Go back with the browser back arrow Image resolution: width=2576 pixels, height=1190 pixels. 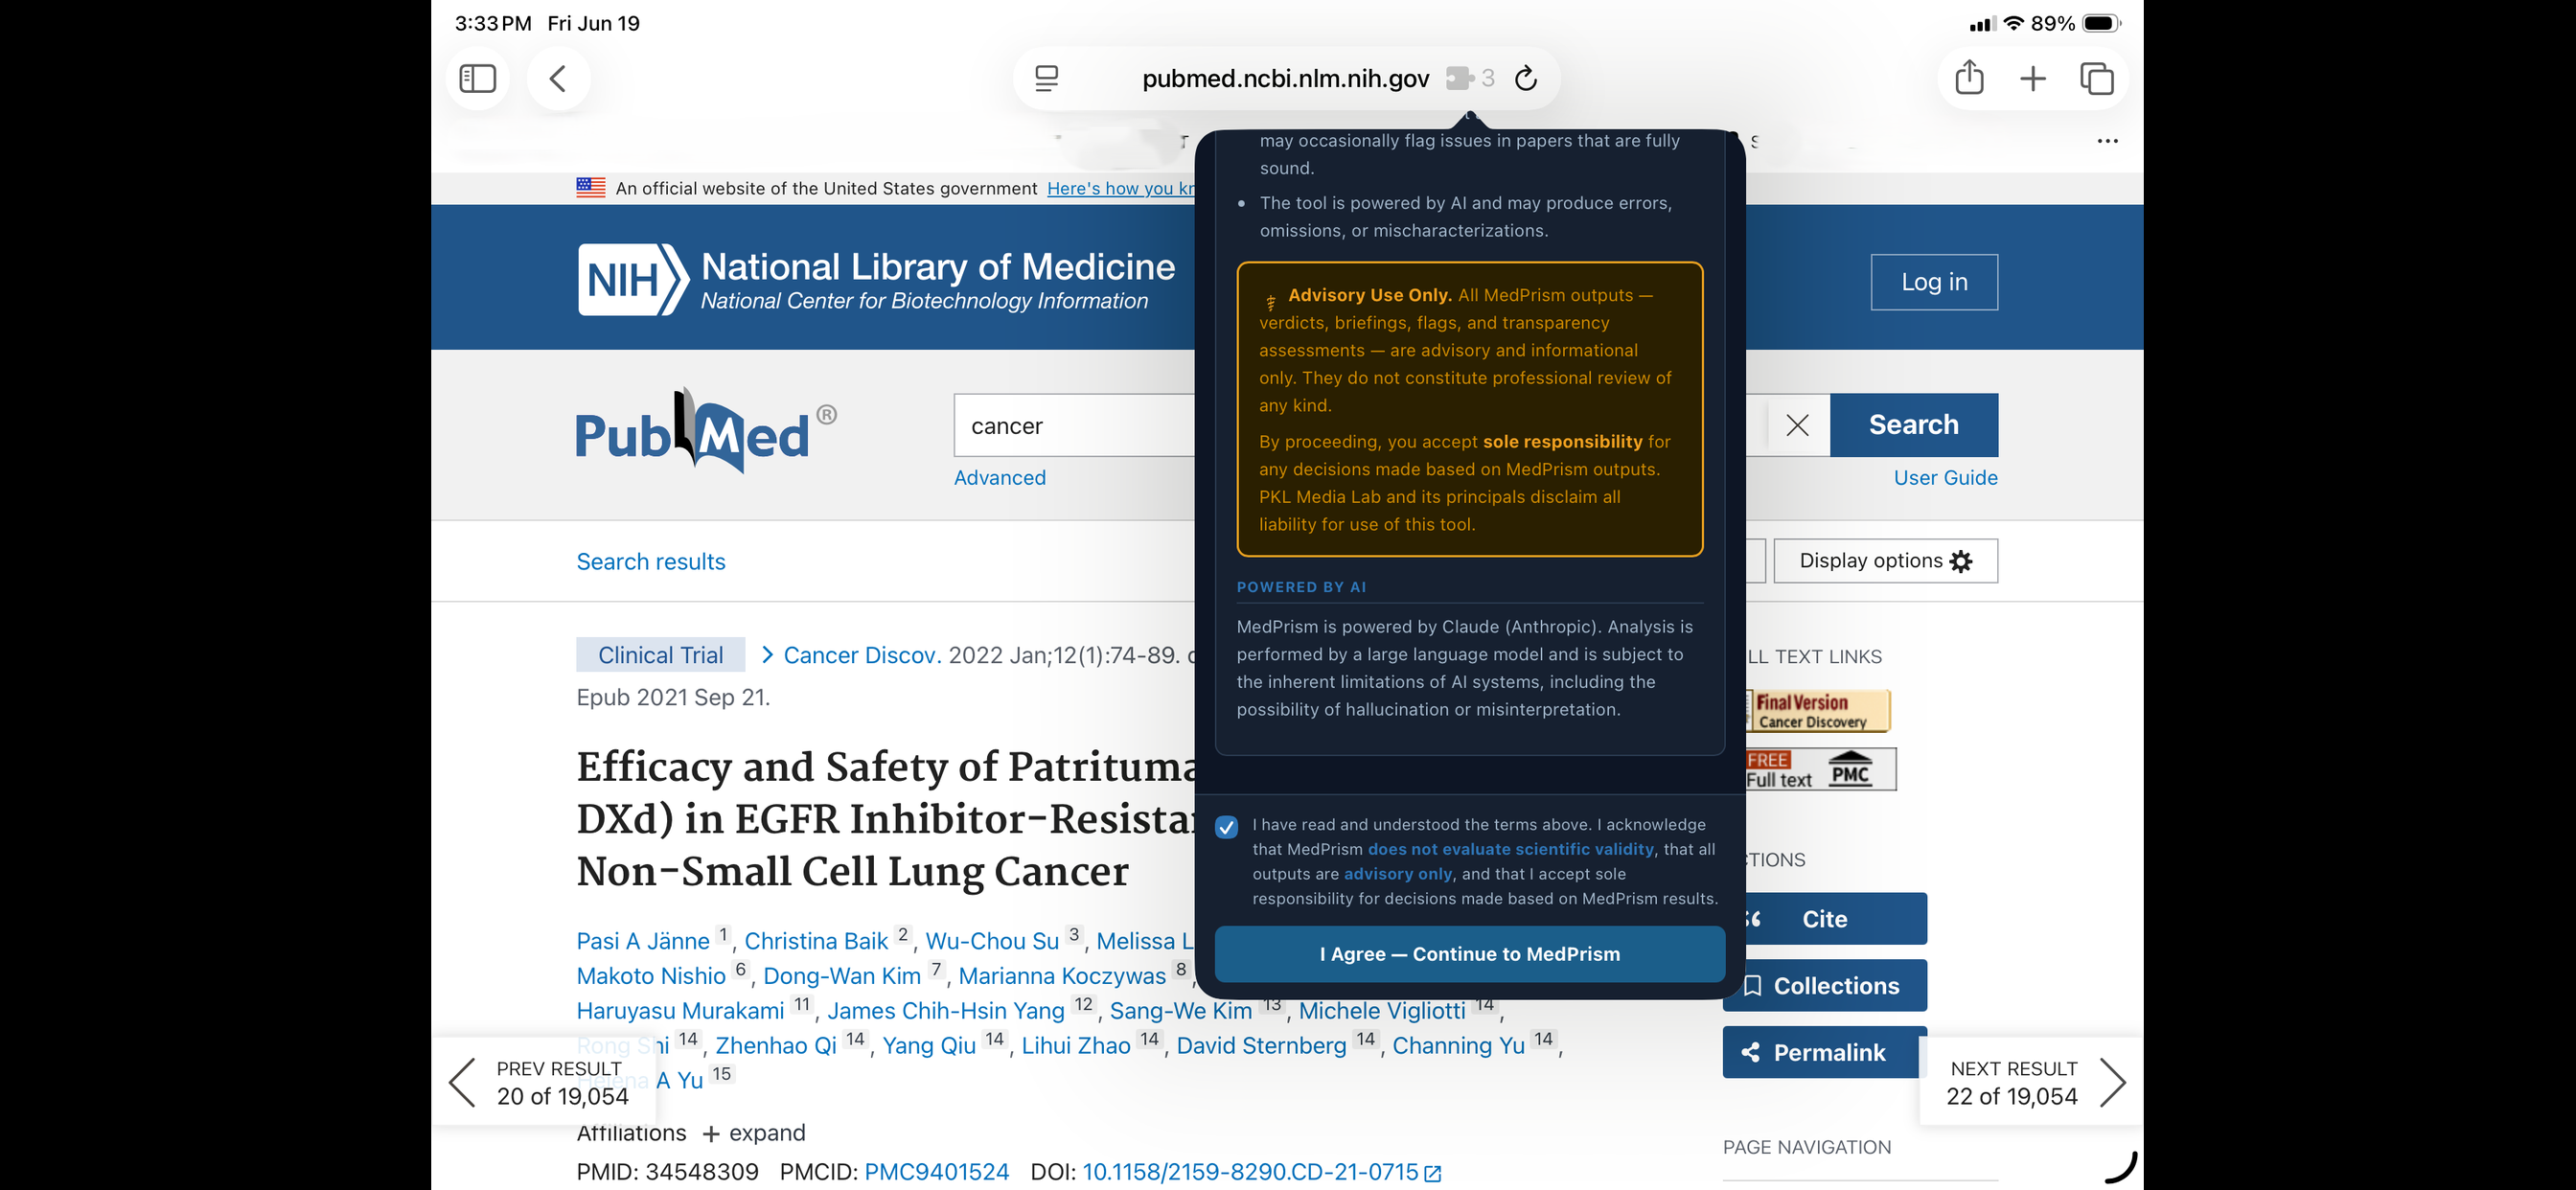pos(558,78)
